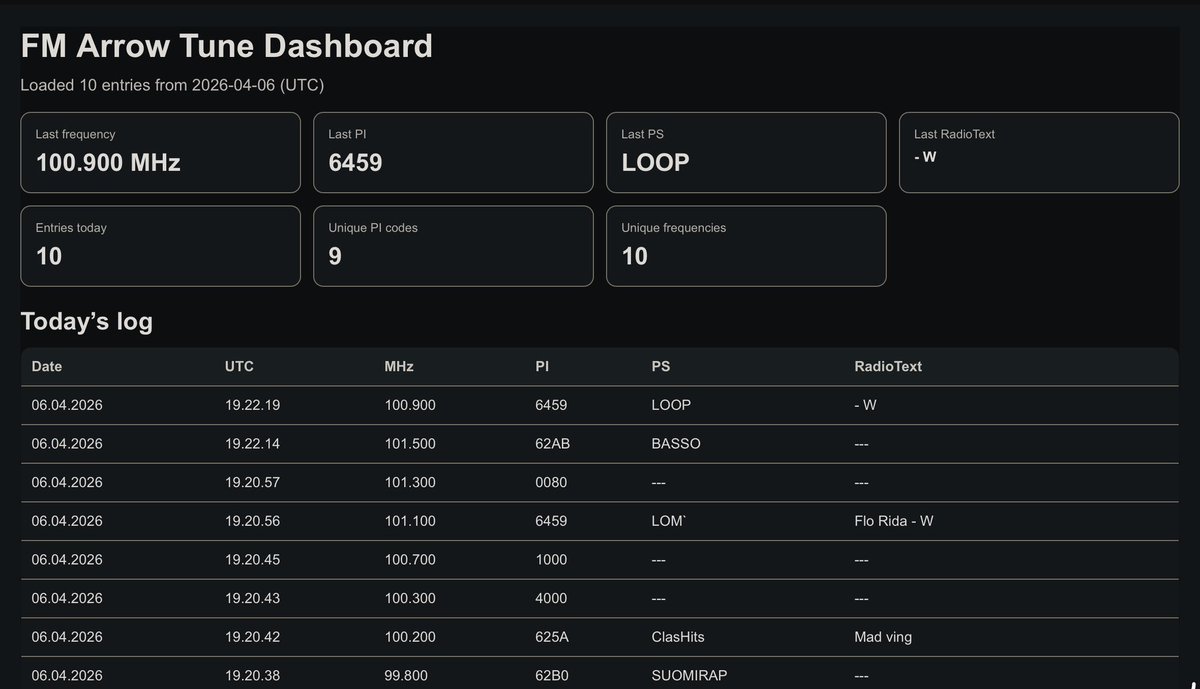Click the BASSO station name cell
The height and width of the screenshot is (689, 1200).
point(676,443)
